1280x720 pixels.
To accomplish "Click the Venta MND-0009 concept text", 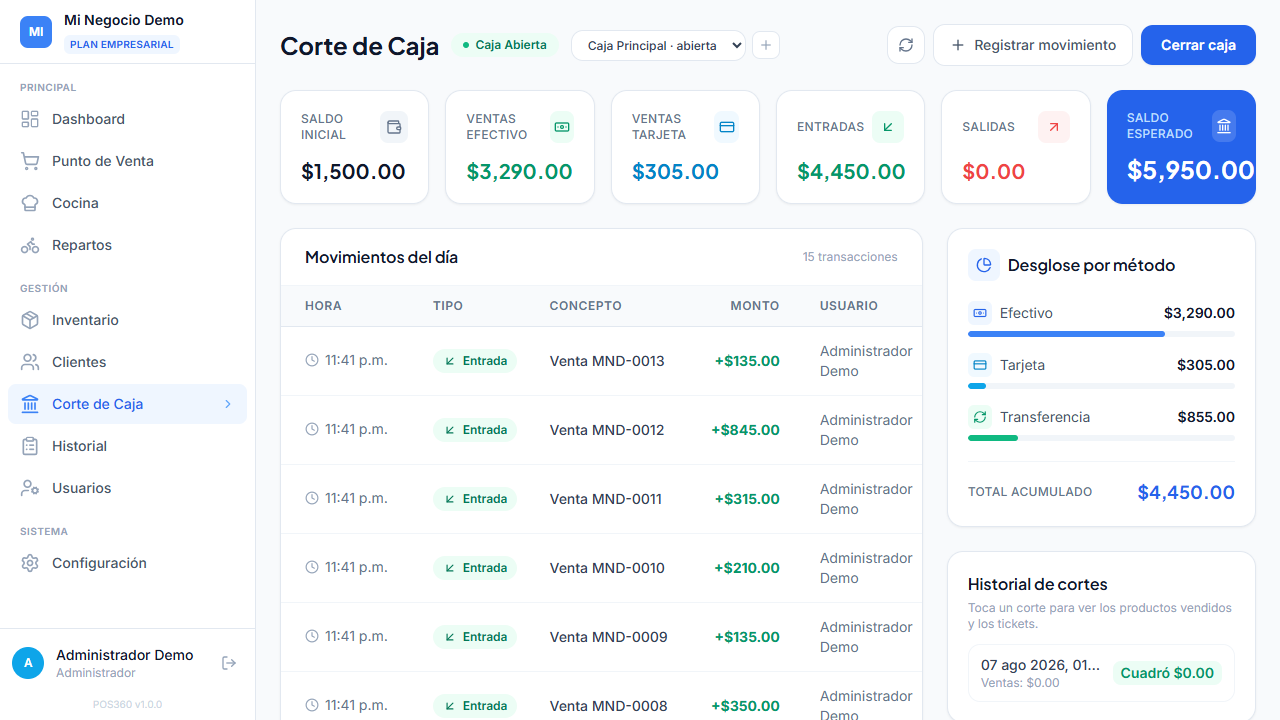I will pyautogui.click(x=609, y=637).
